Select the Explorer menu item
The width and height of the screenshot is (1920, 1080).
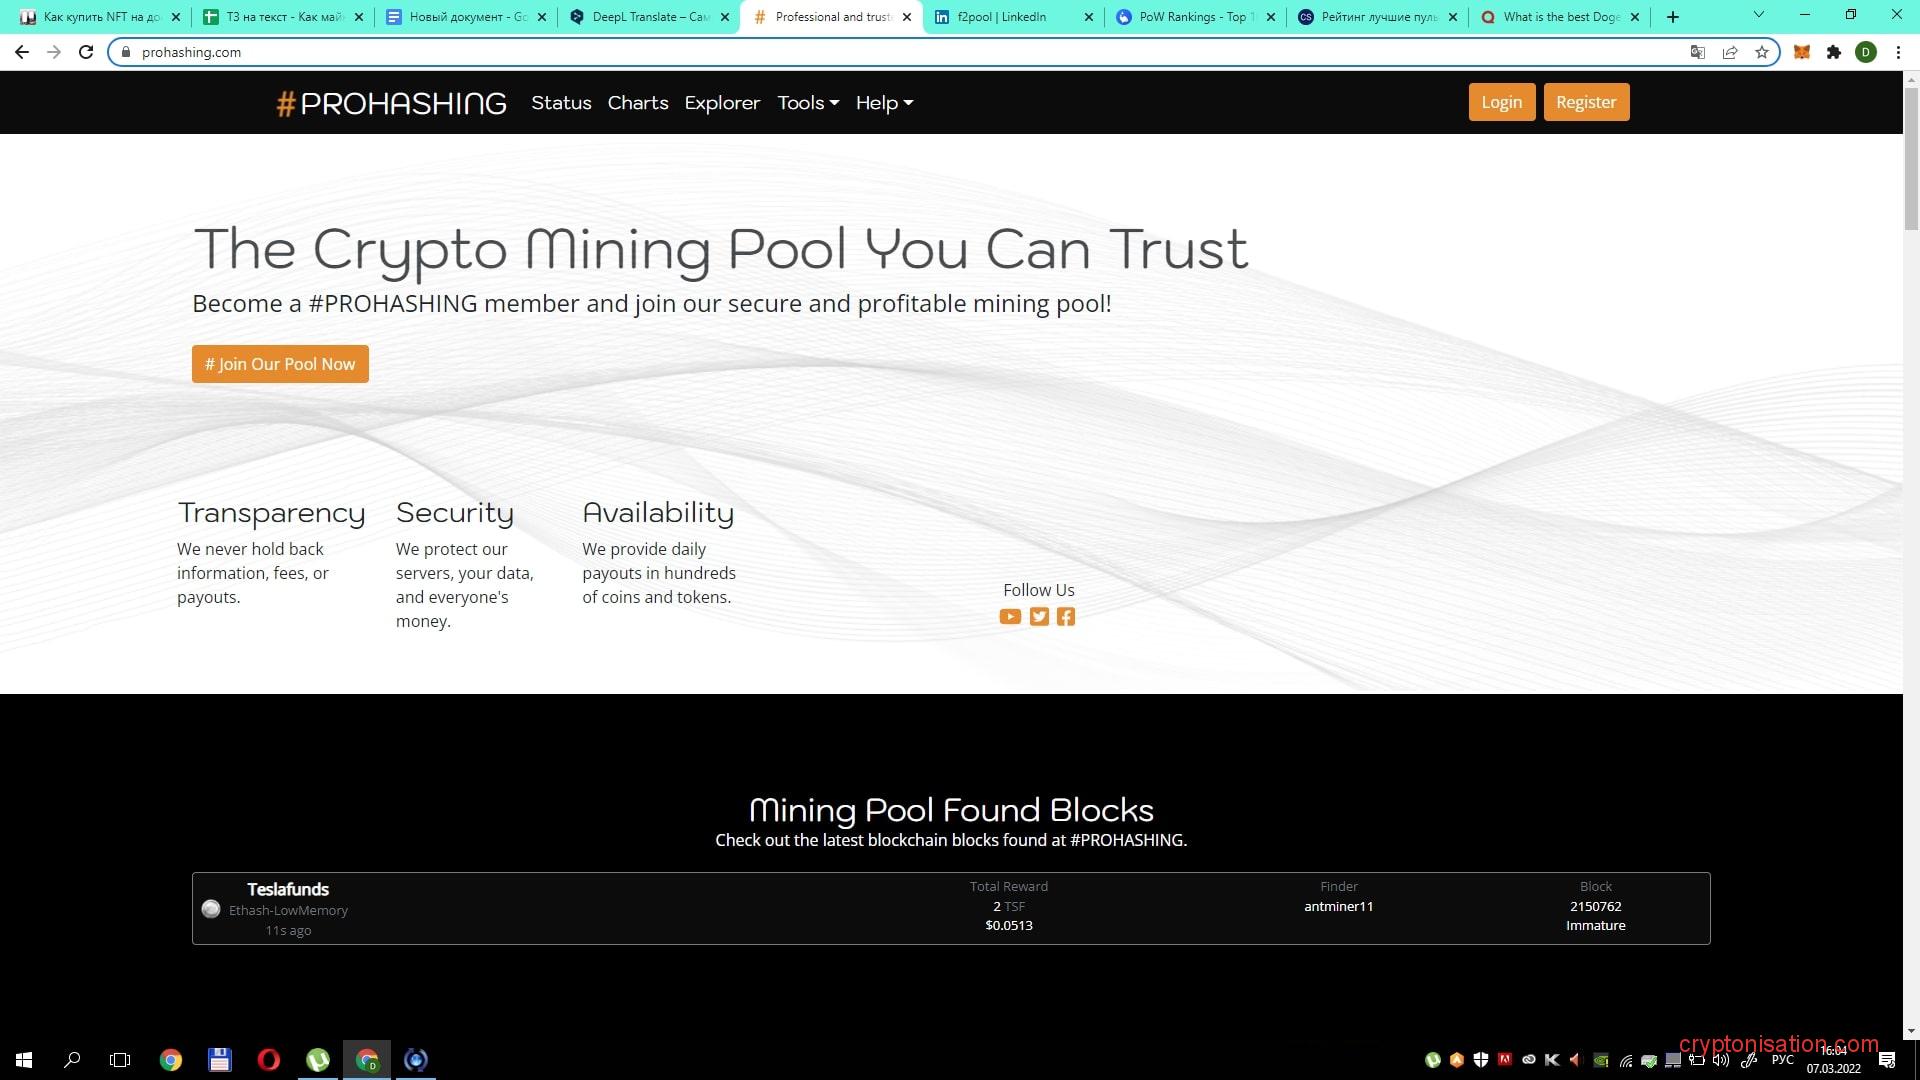[721, 102]
